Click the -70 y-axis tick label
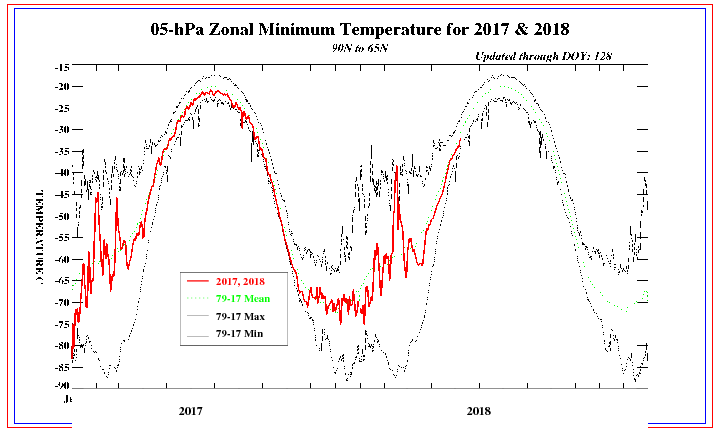 pyautogui.click(x=62, y=302)
